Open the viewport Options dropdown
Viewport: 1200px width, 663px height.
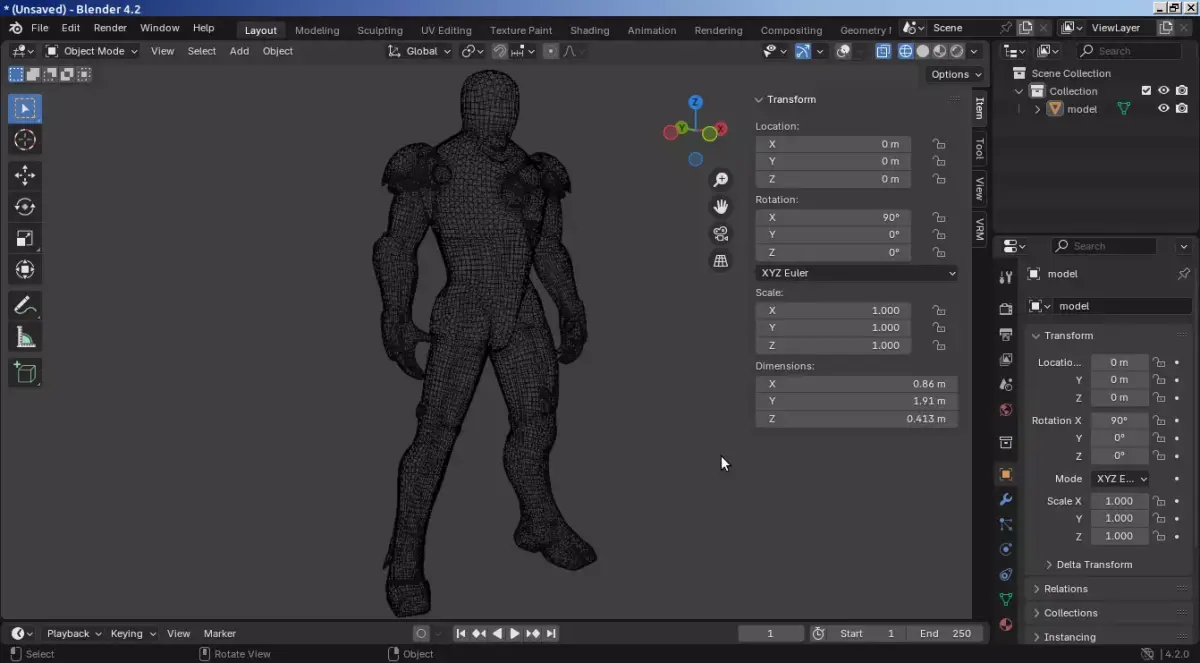point(955,74)
